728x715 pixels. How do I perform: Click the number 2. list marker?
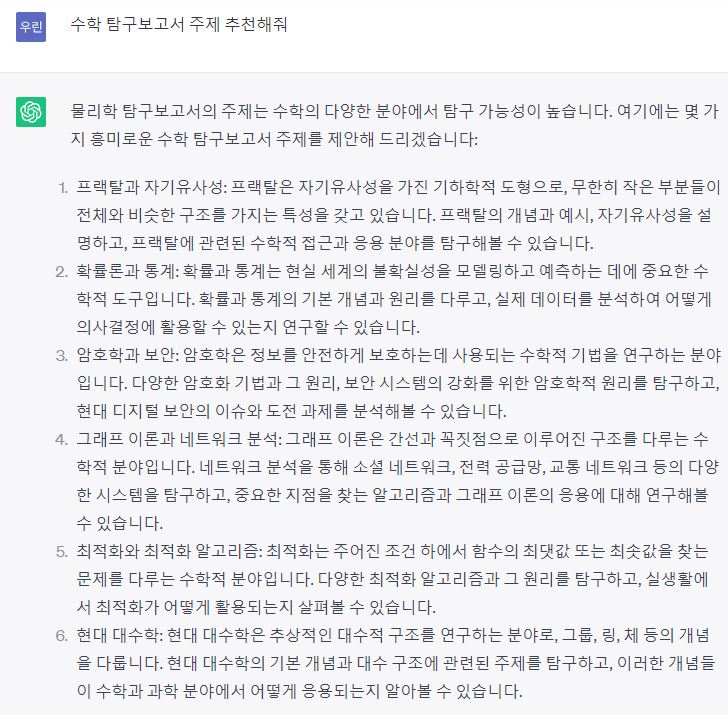tap(62, 272)
